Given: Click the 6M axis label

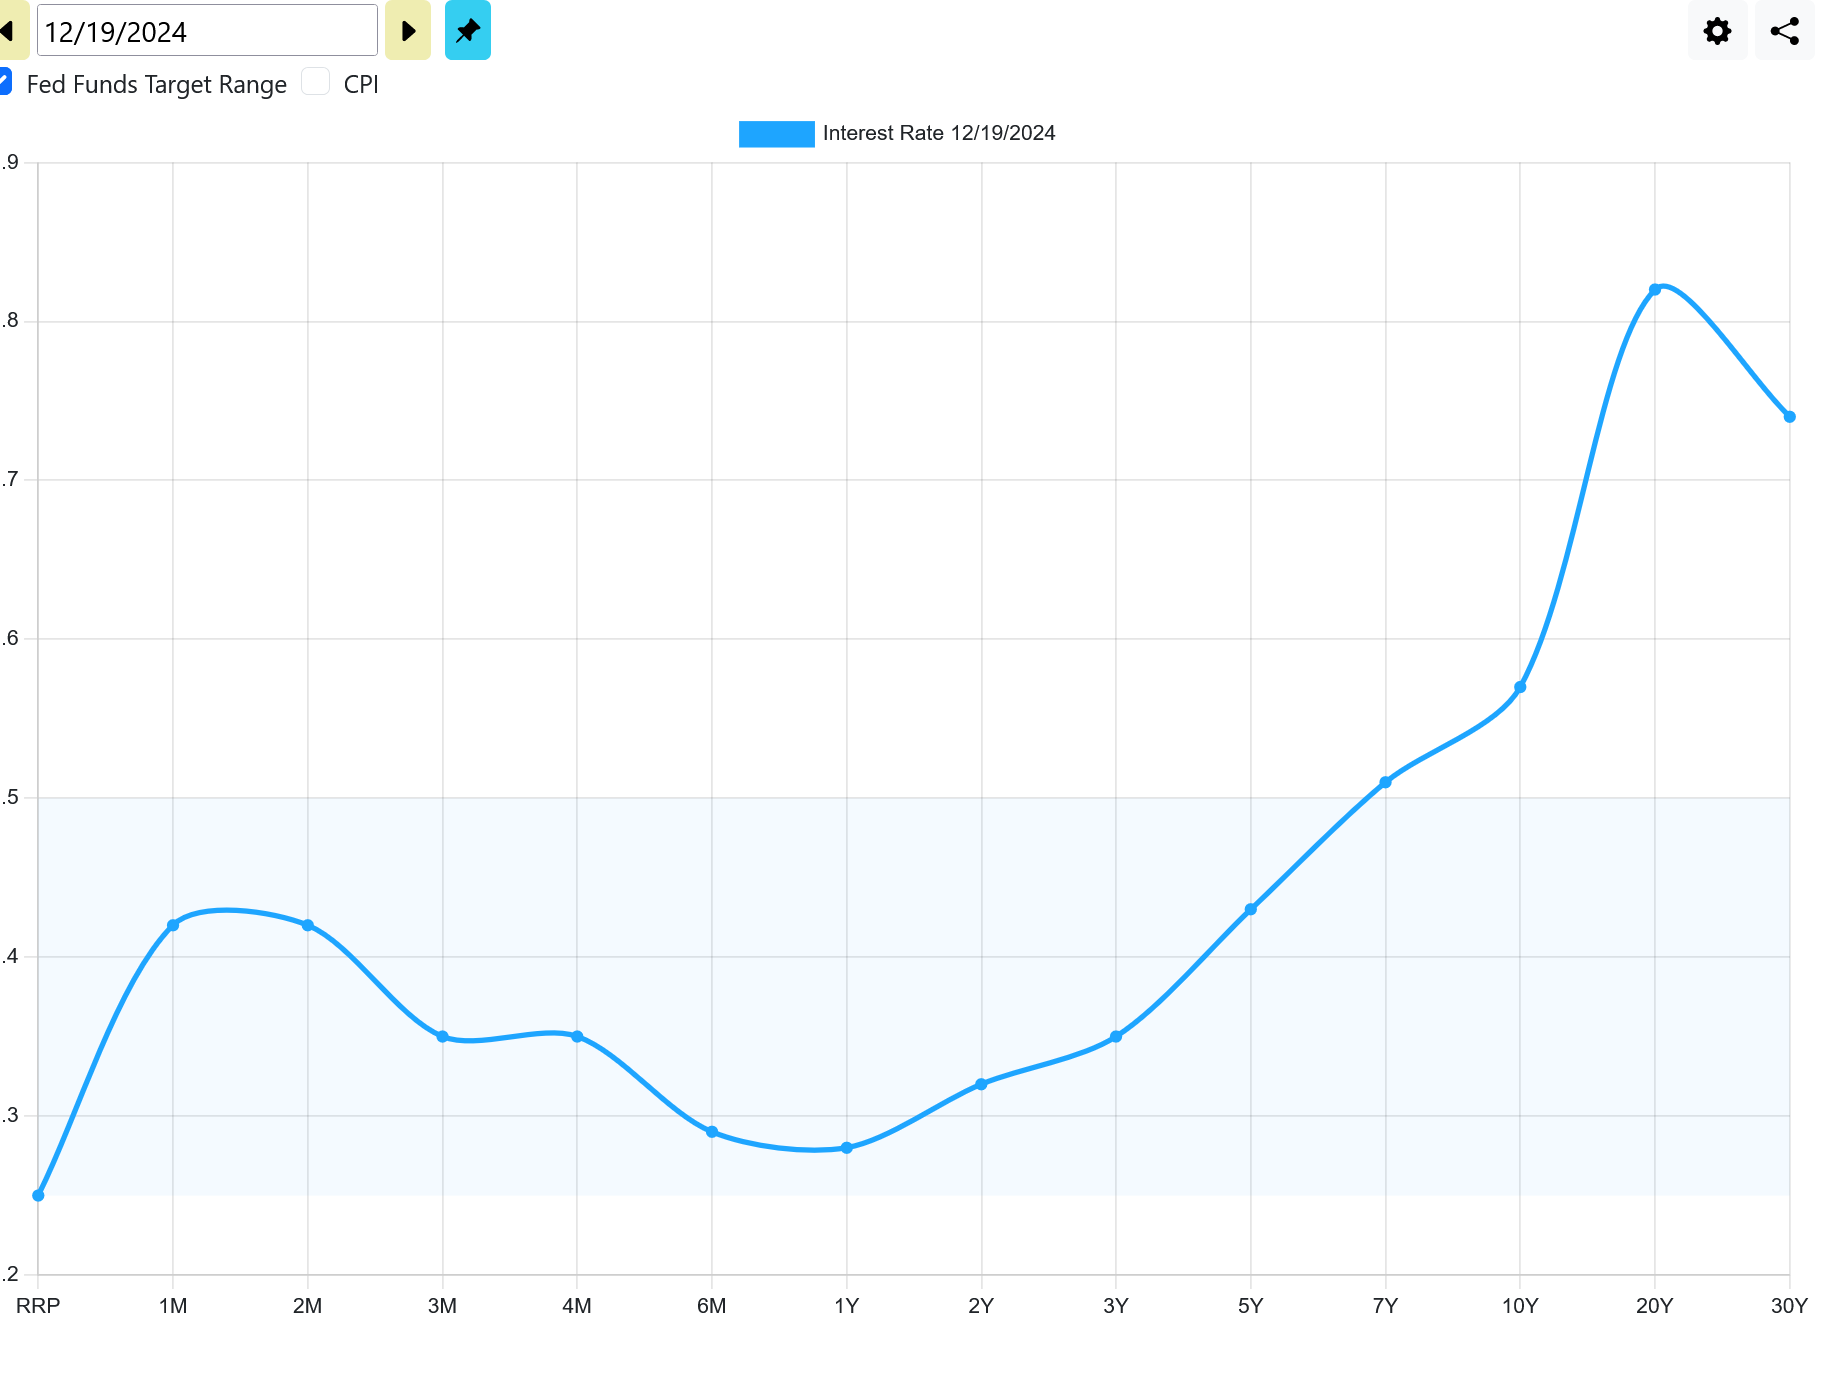Looking at the screenshot, I should tap(712, 1305).
